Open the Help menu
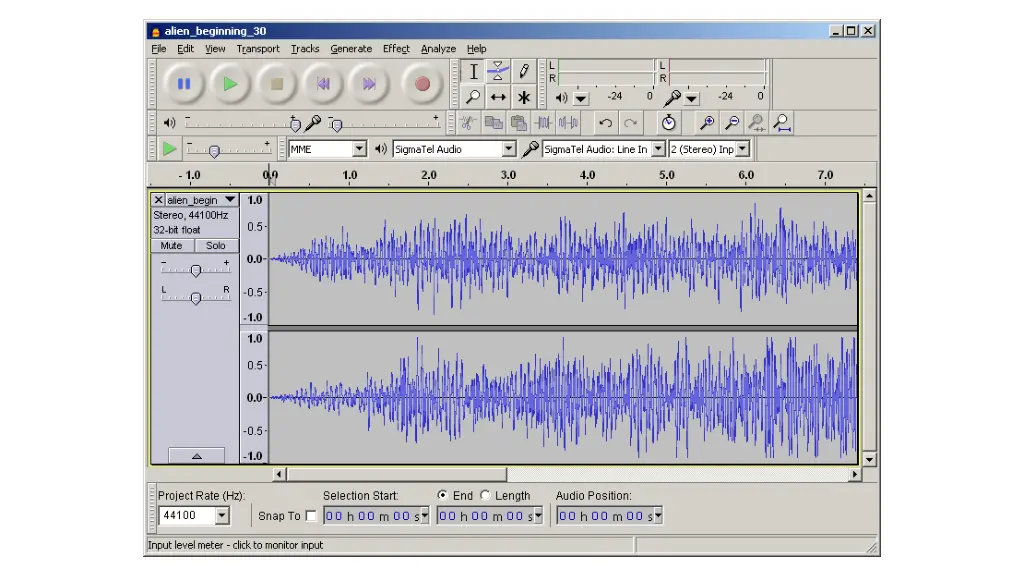 coord(477,49)
